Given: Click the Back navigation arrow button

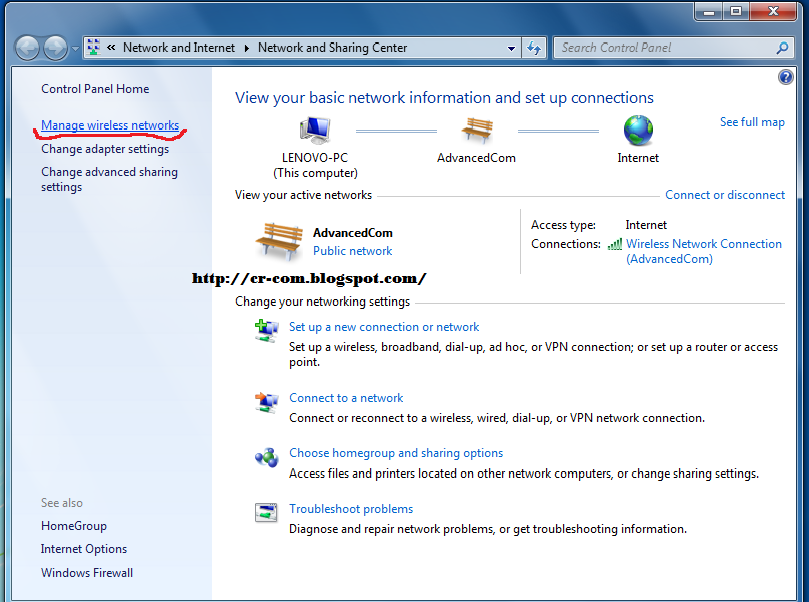Looking at the screenshot, I should (27, 48).
